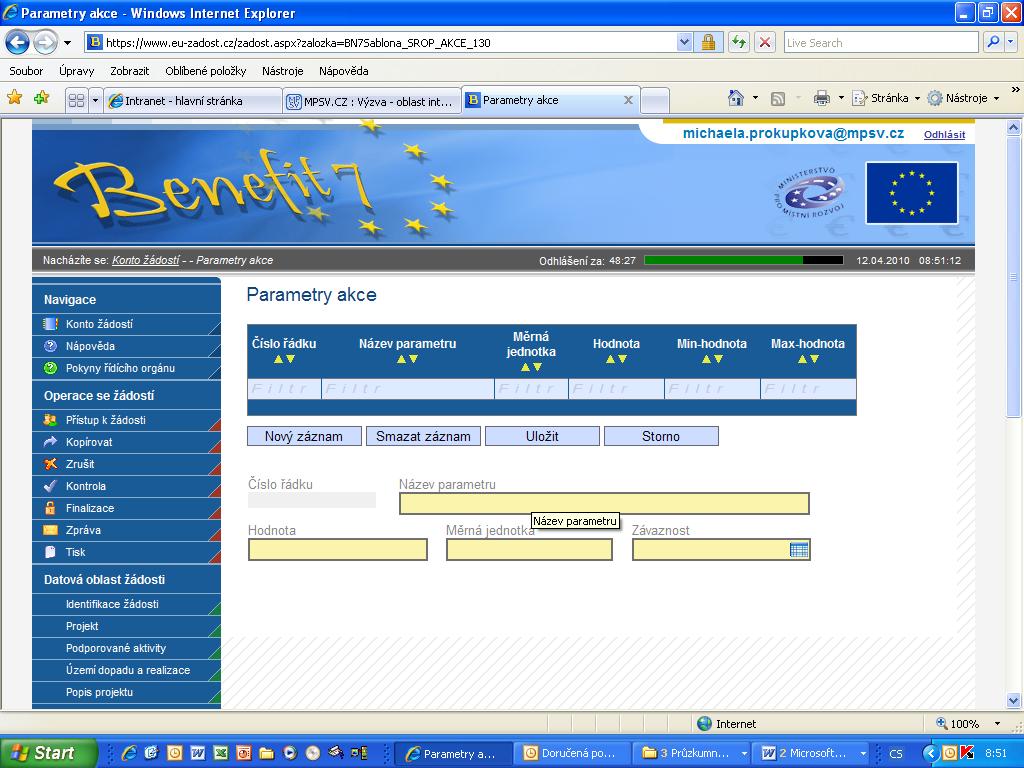
Task: Click the Add to Favorites icon
Action: pyautogui.click(x=41, y=98)
